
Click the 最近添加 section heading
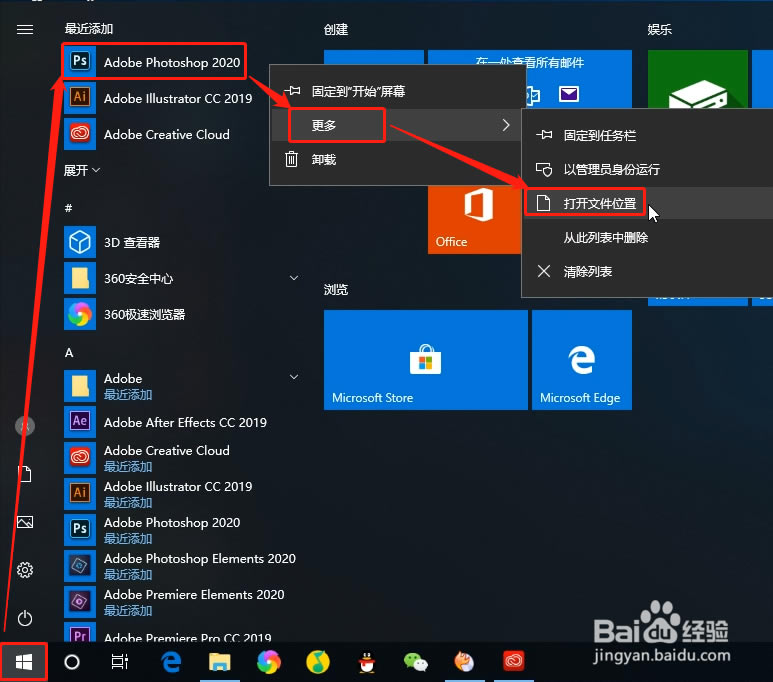click(x=89, y=29)
